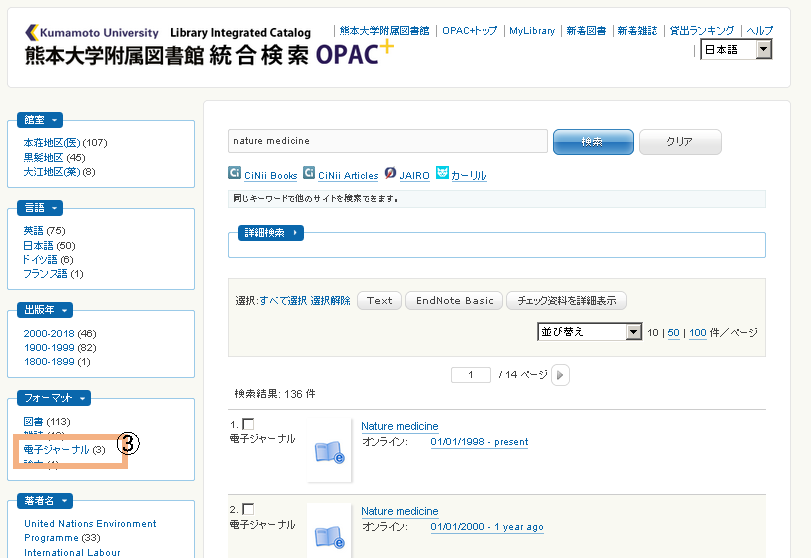Filter by 大江地区(薬) location
Image resolution: width=811 pixels, height=558 pixels.
tap(52, 172)
